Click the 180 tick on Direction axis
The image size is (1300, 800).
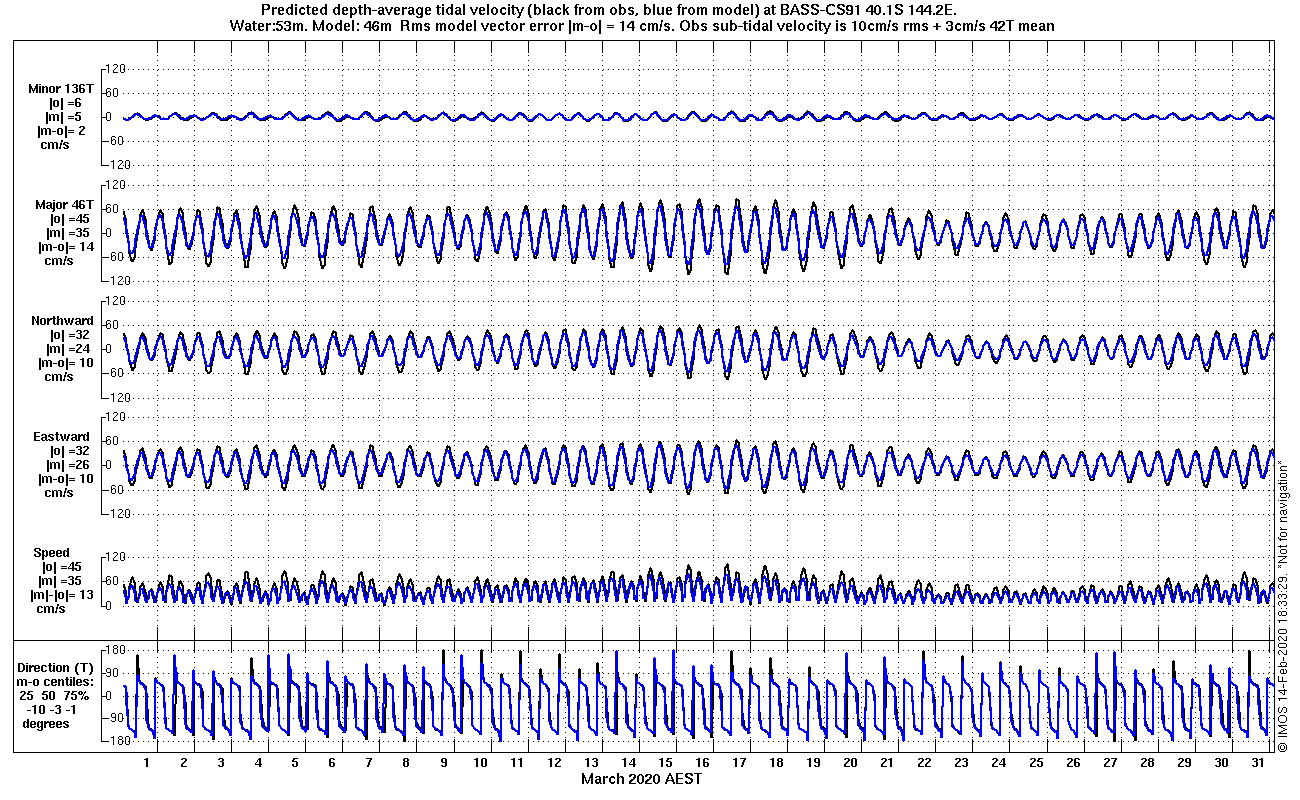point(114,651)
